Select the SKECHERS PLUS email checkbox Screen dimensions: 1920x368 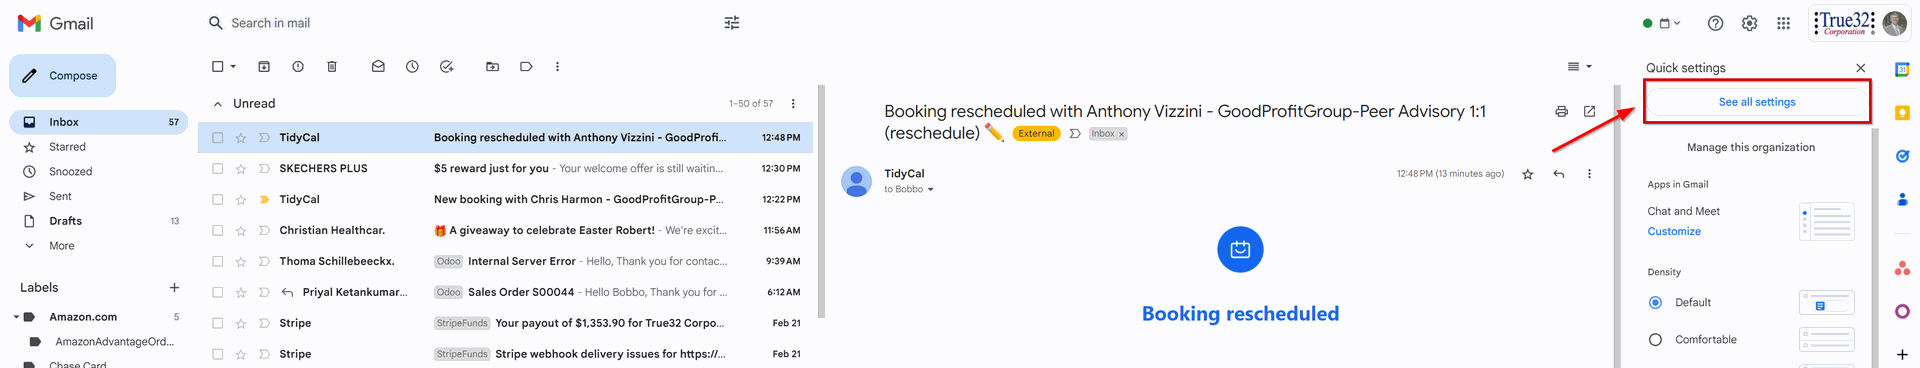click(x=218, y=169)
